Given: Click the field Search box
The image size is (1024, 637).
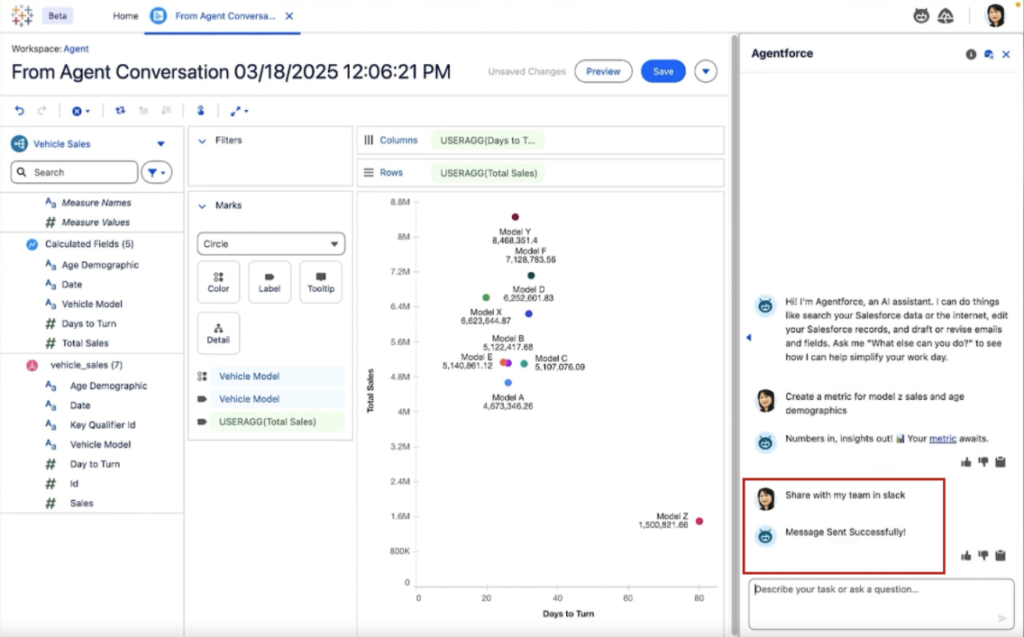Looking at the screenshot, I should click(x=74, y=172).
